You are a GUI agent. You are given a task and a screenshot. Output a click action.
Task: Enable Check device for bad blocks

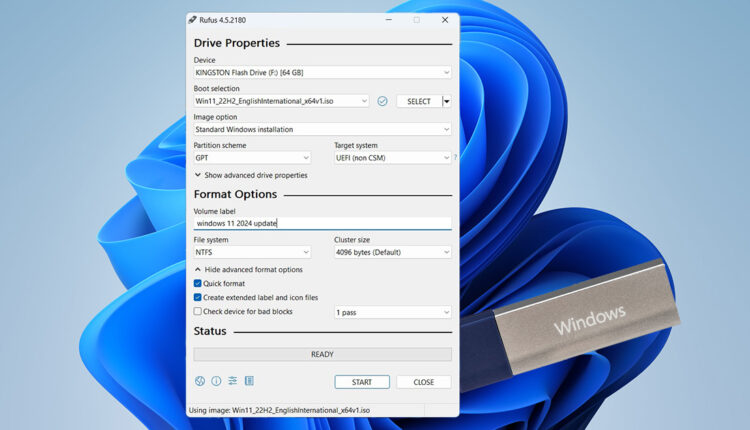point(198,311)
